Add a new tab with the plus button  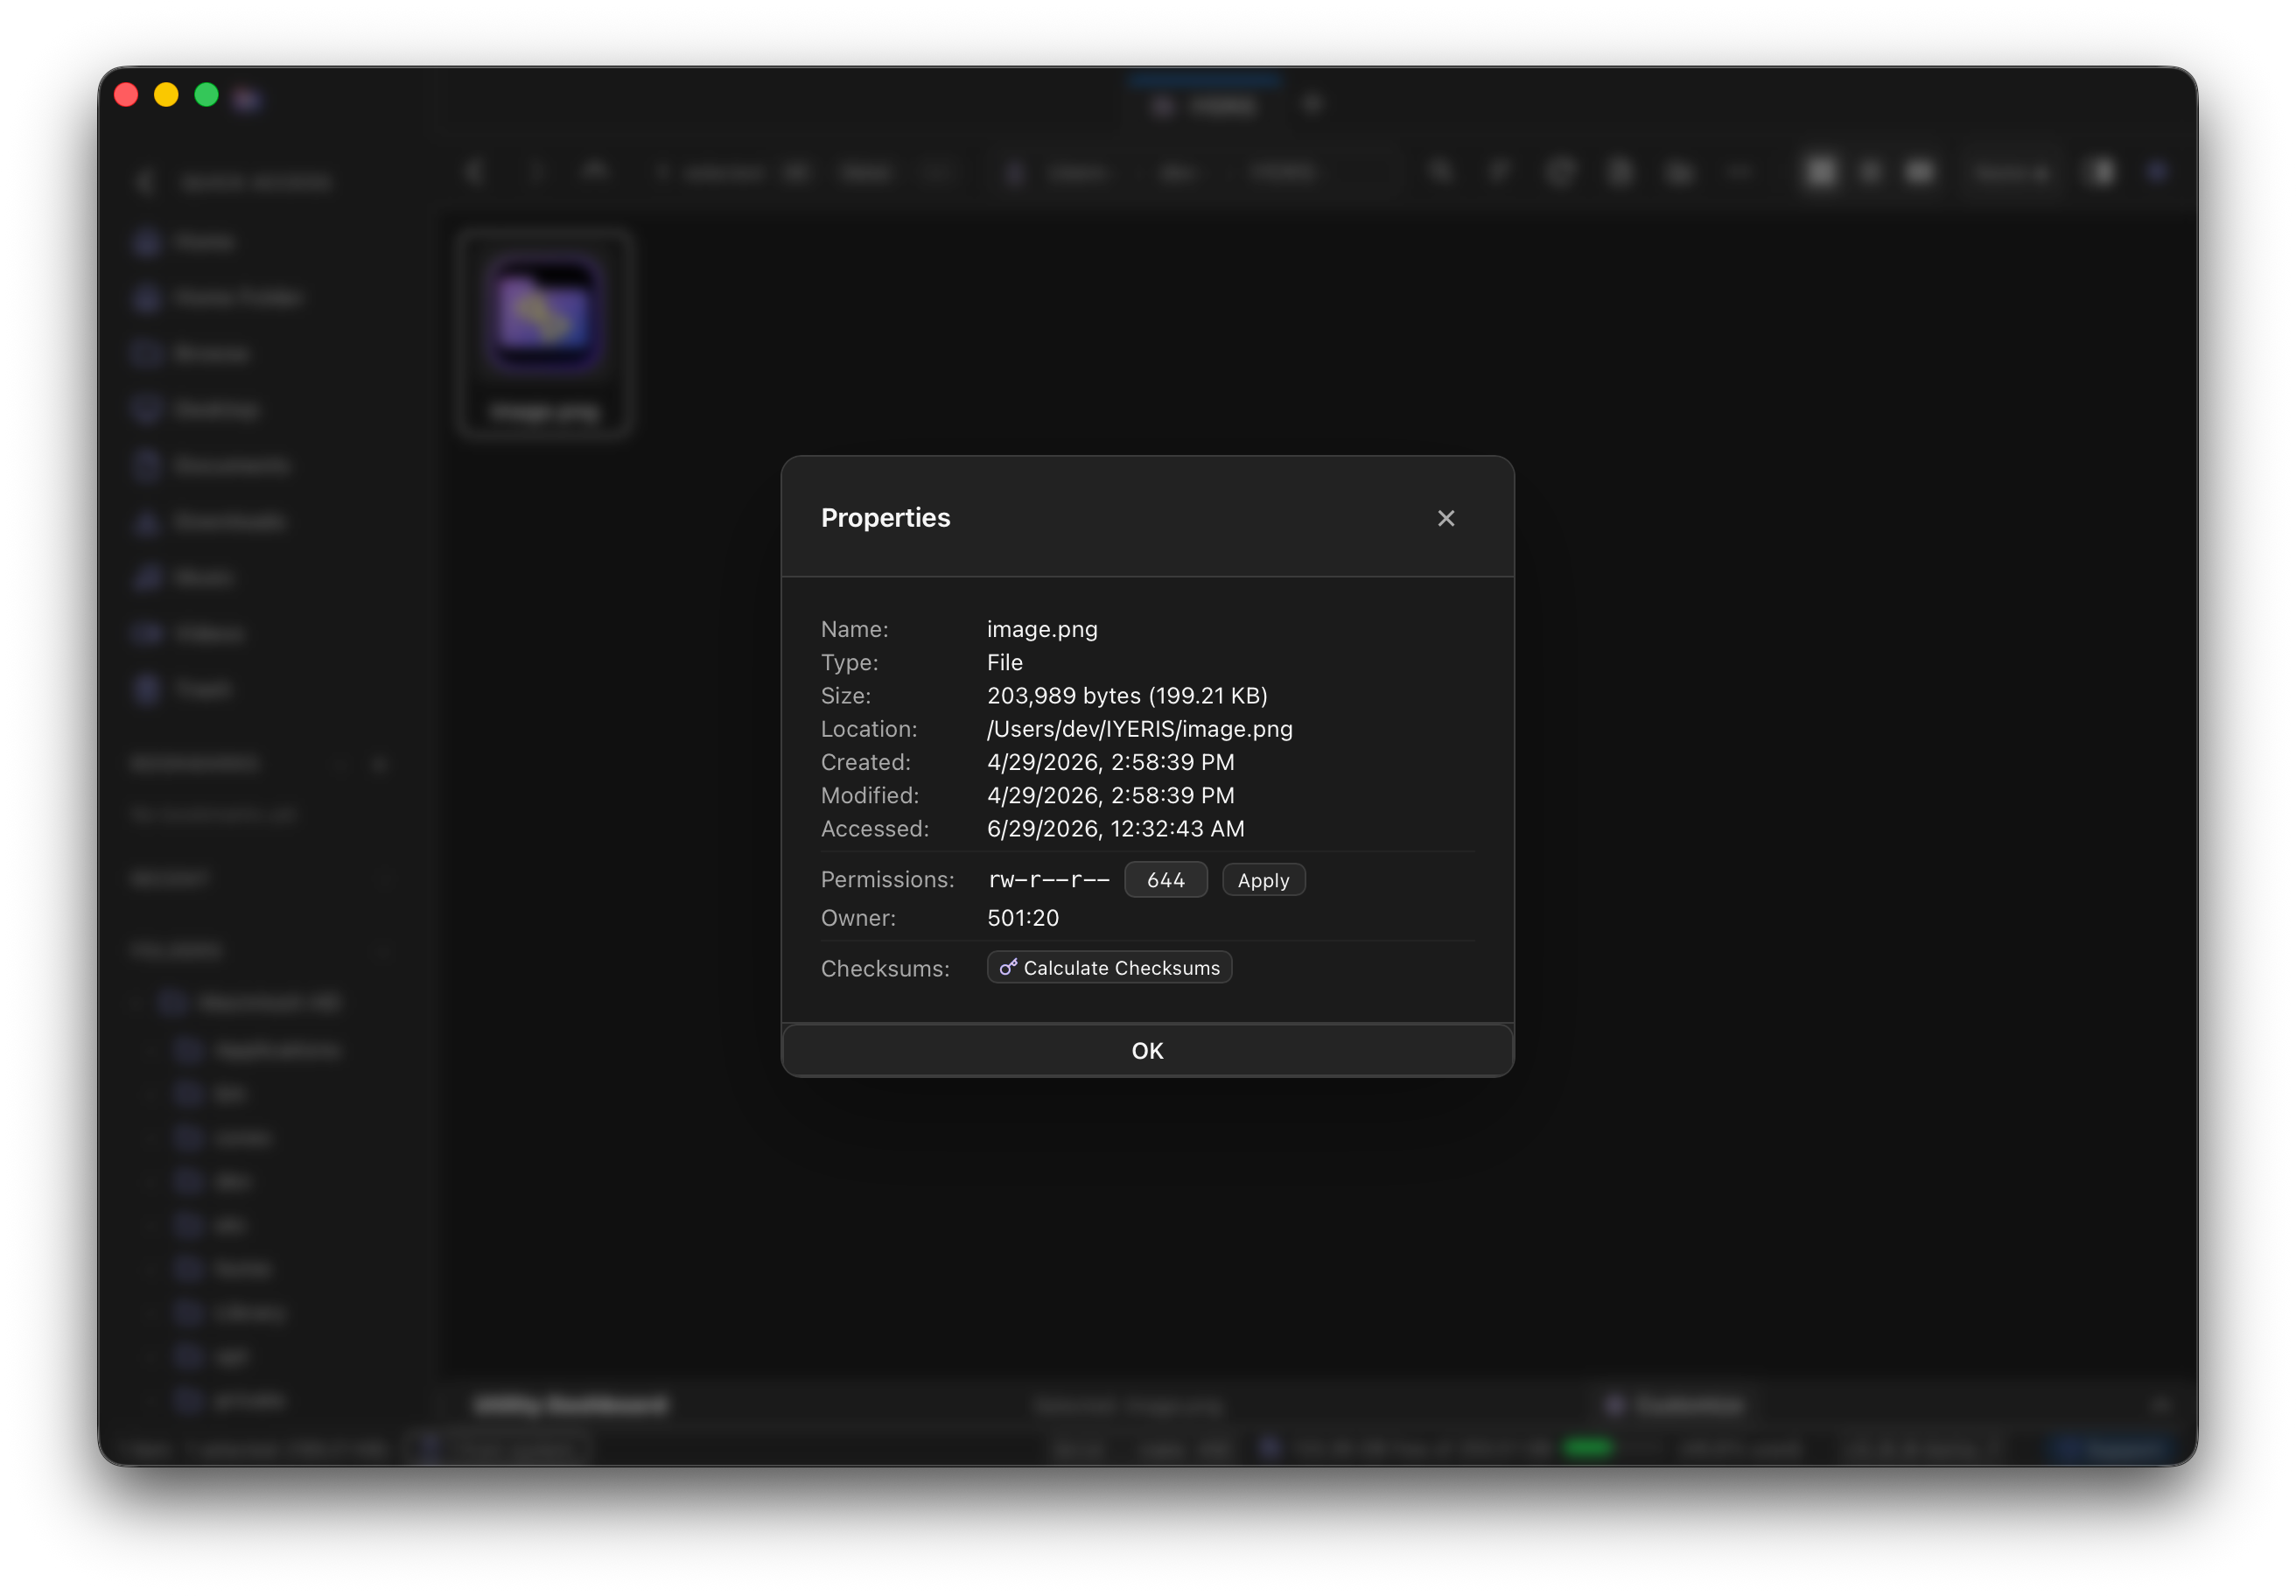pyautogui.click(x=1313, y=104)
